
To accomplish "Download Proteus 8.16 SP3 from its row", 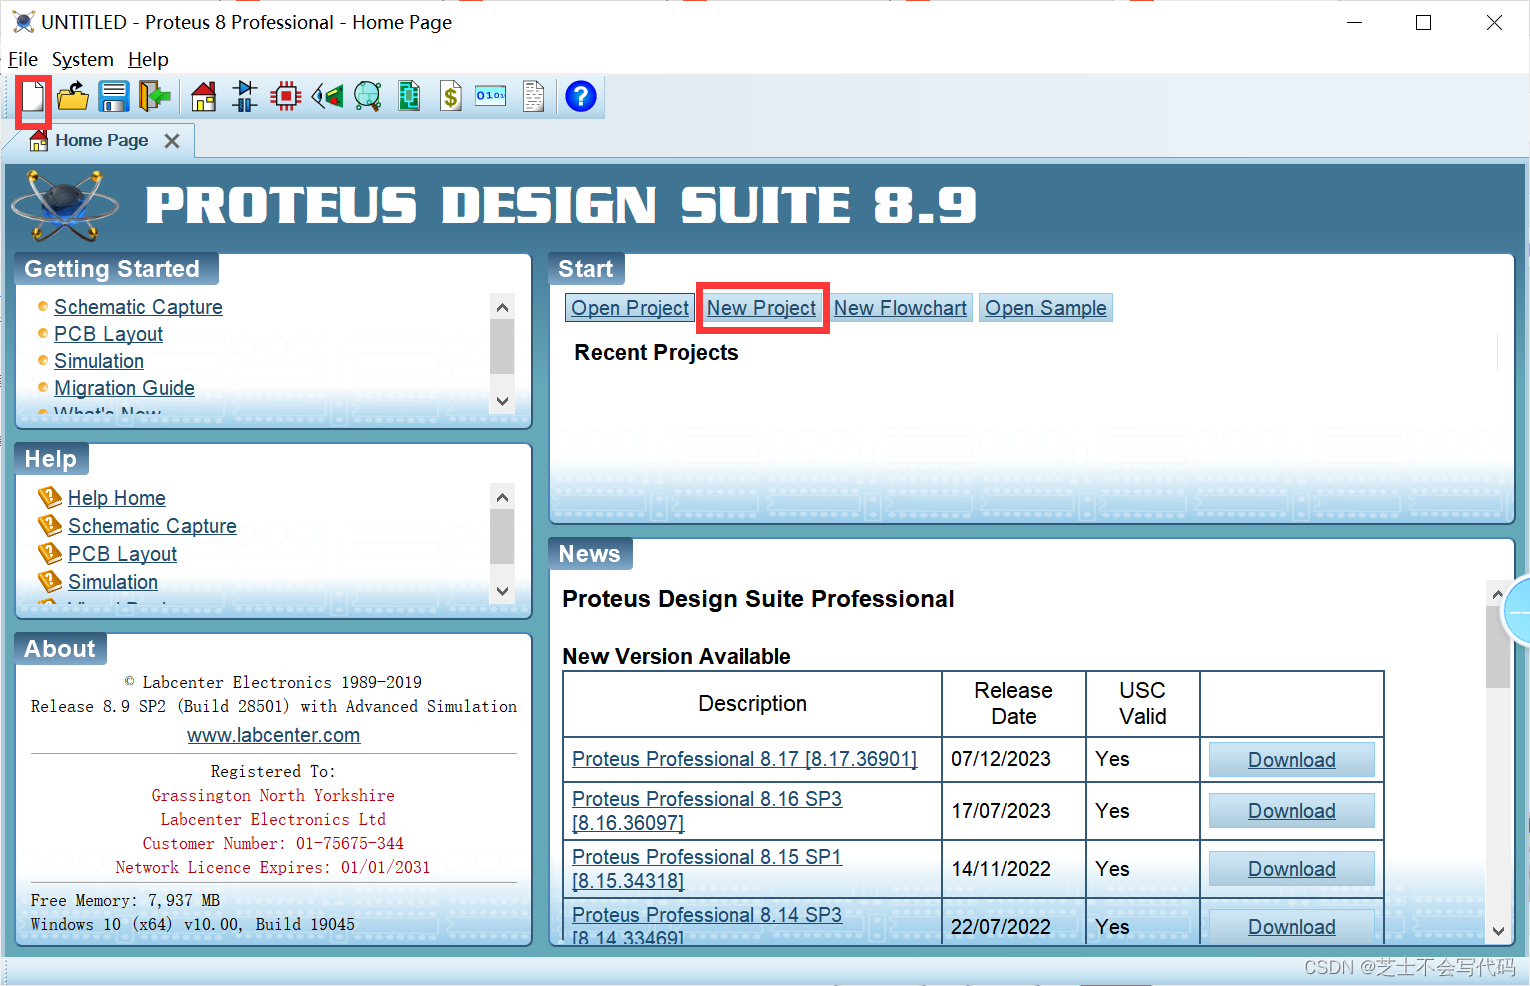I will 1291,811.
